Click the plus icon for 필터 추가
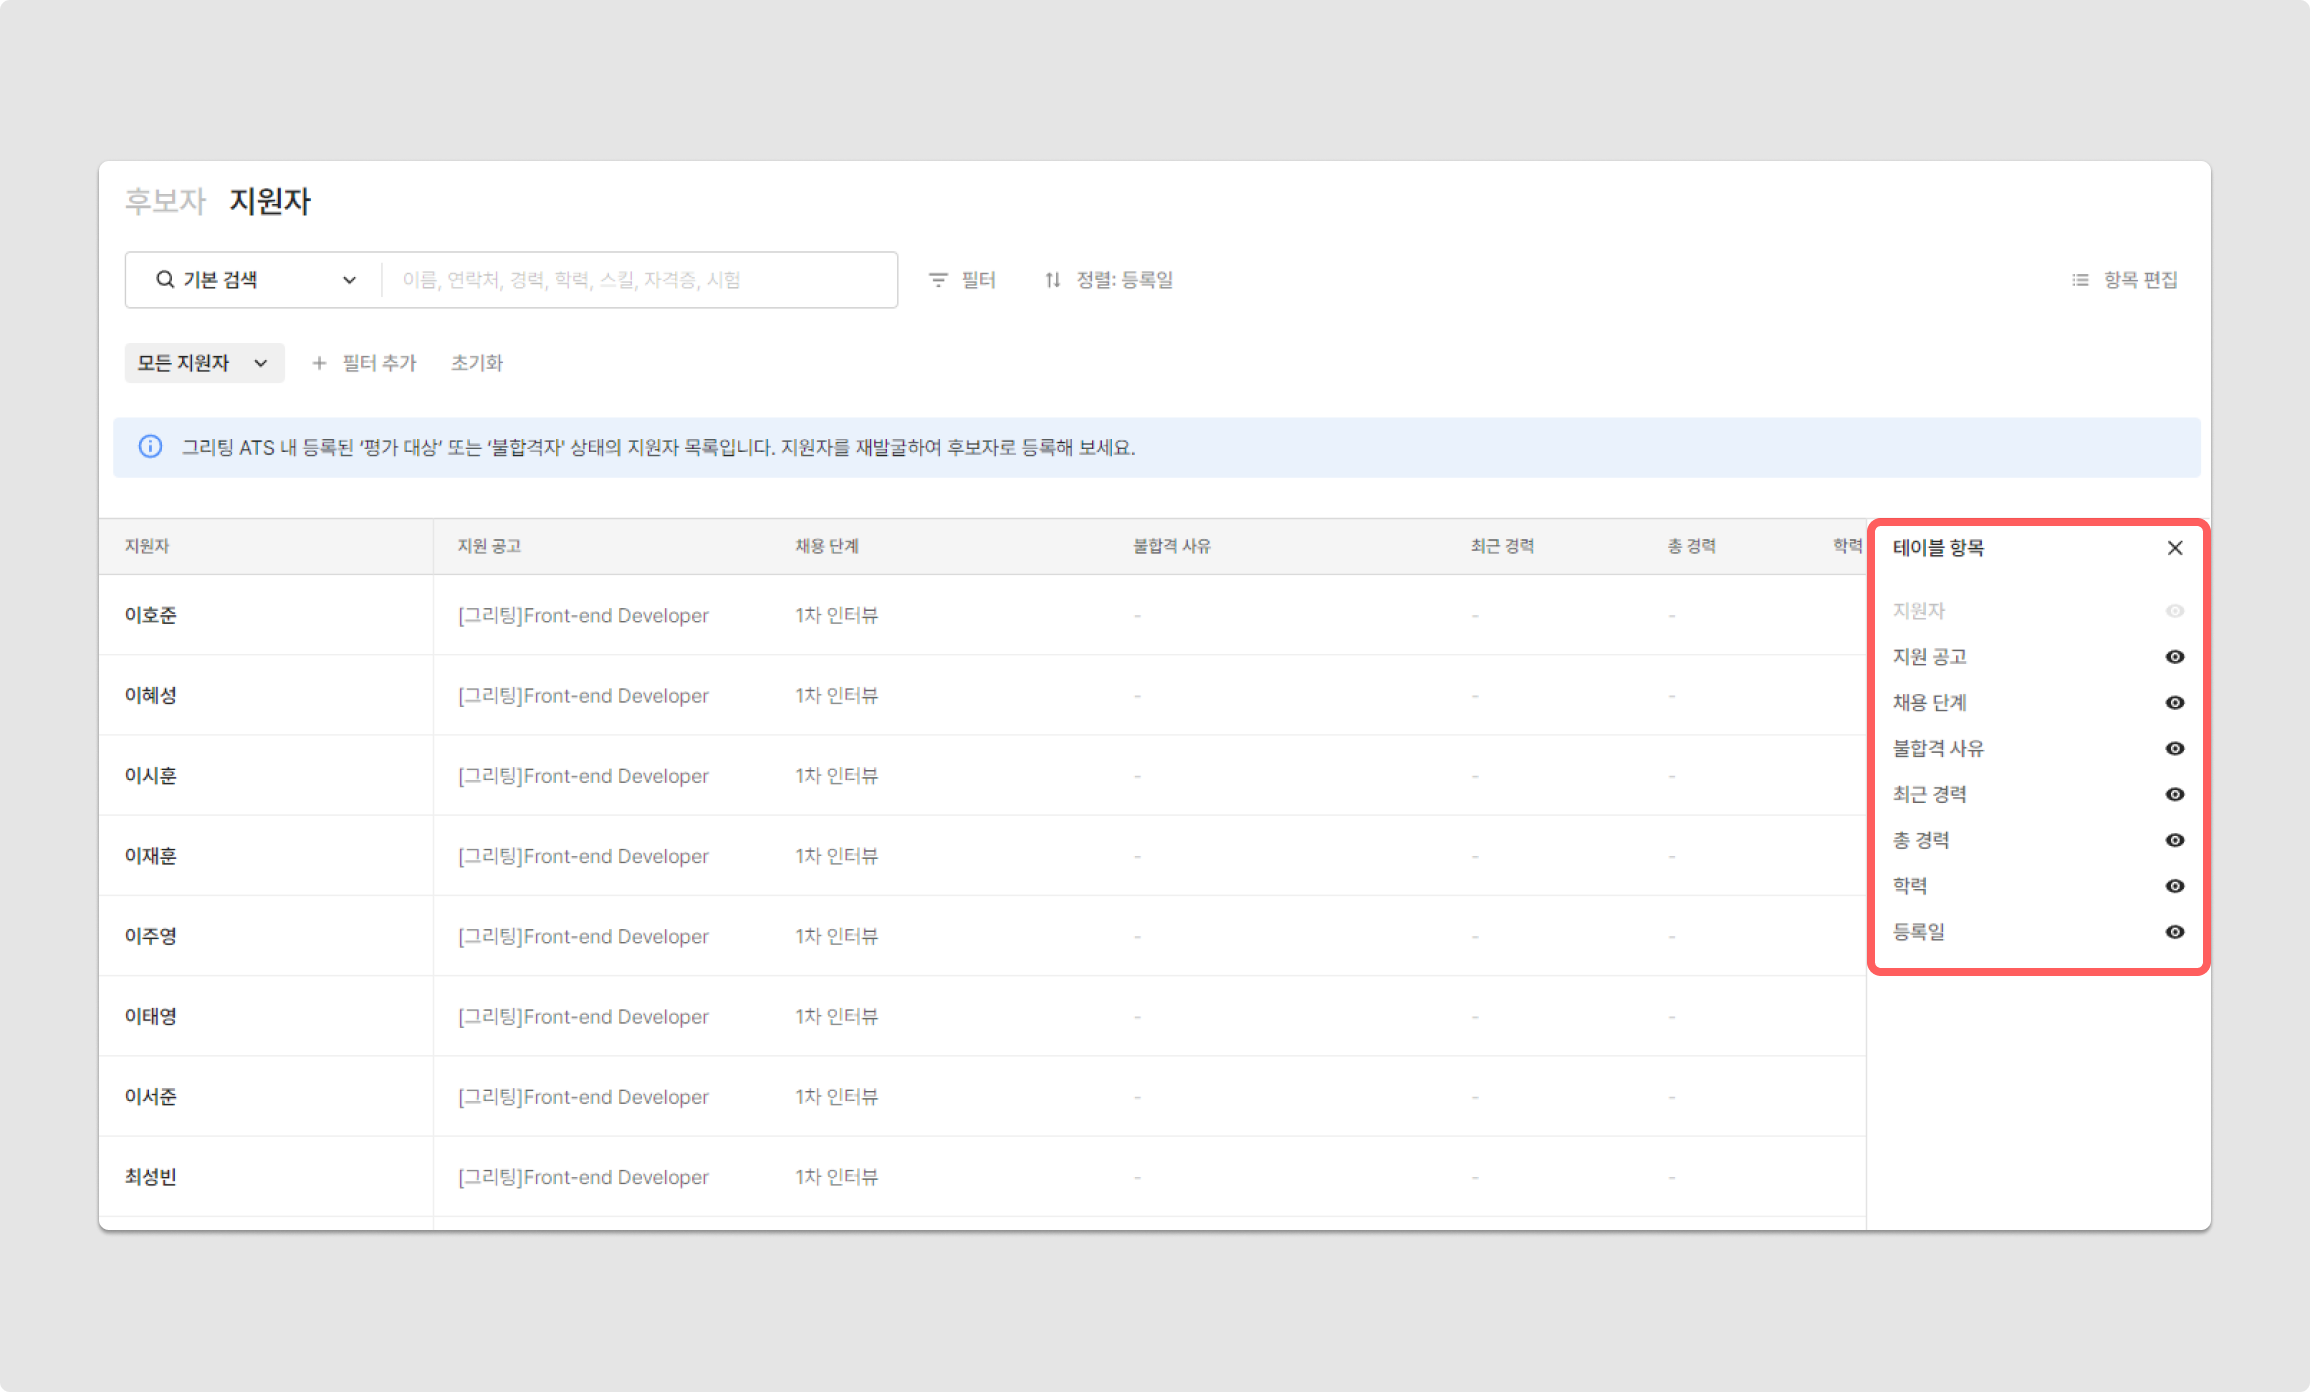2310x1392 pixels. coord(319,363)
